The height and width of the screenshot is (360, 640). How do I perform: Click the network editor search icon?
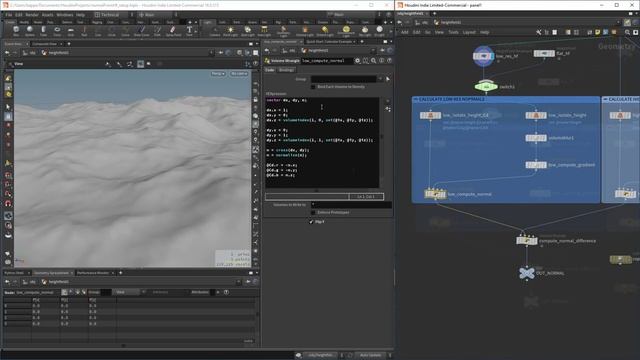click(x=627, y=32)
